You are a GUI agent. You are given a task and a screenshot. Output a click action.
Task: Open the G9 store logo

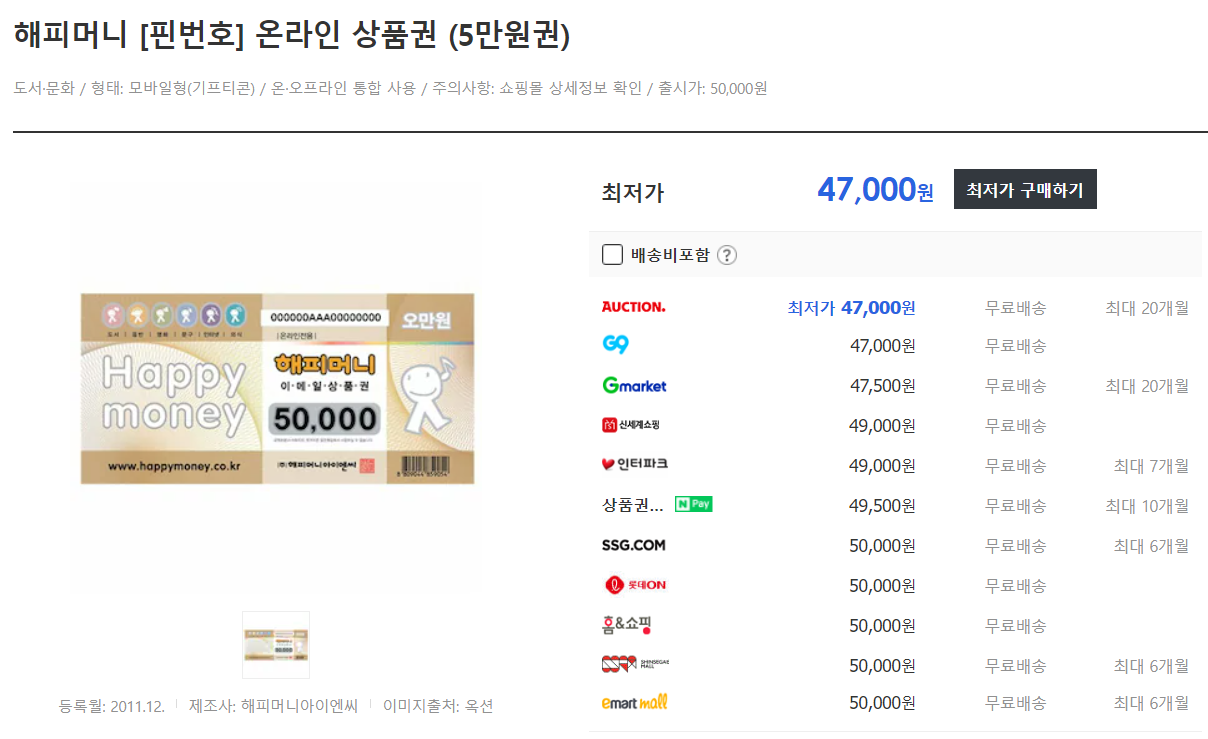pyautogui.click(x=615, y=345)
